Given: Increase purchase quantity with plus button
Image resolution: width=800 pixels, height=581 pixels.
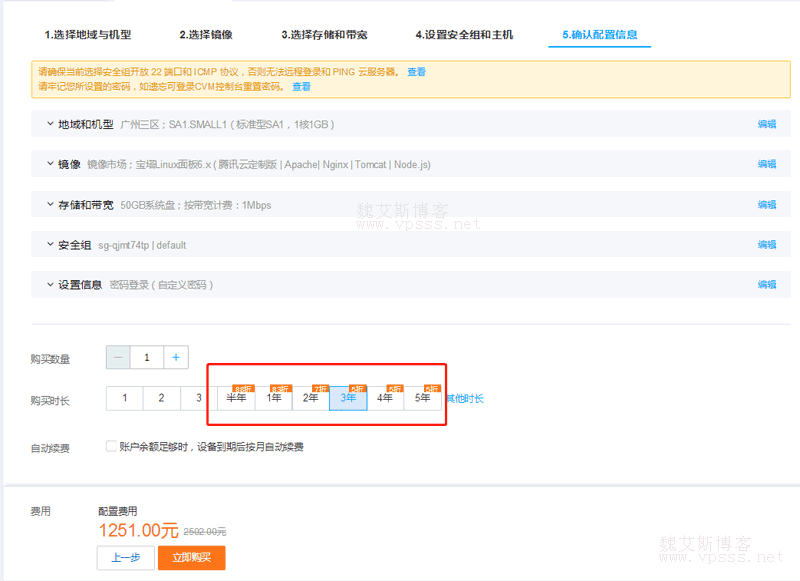Looking at the screenshot, I should tap(175, 357).
